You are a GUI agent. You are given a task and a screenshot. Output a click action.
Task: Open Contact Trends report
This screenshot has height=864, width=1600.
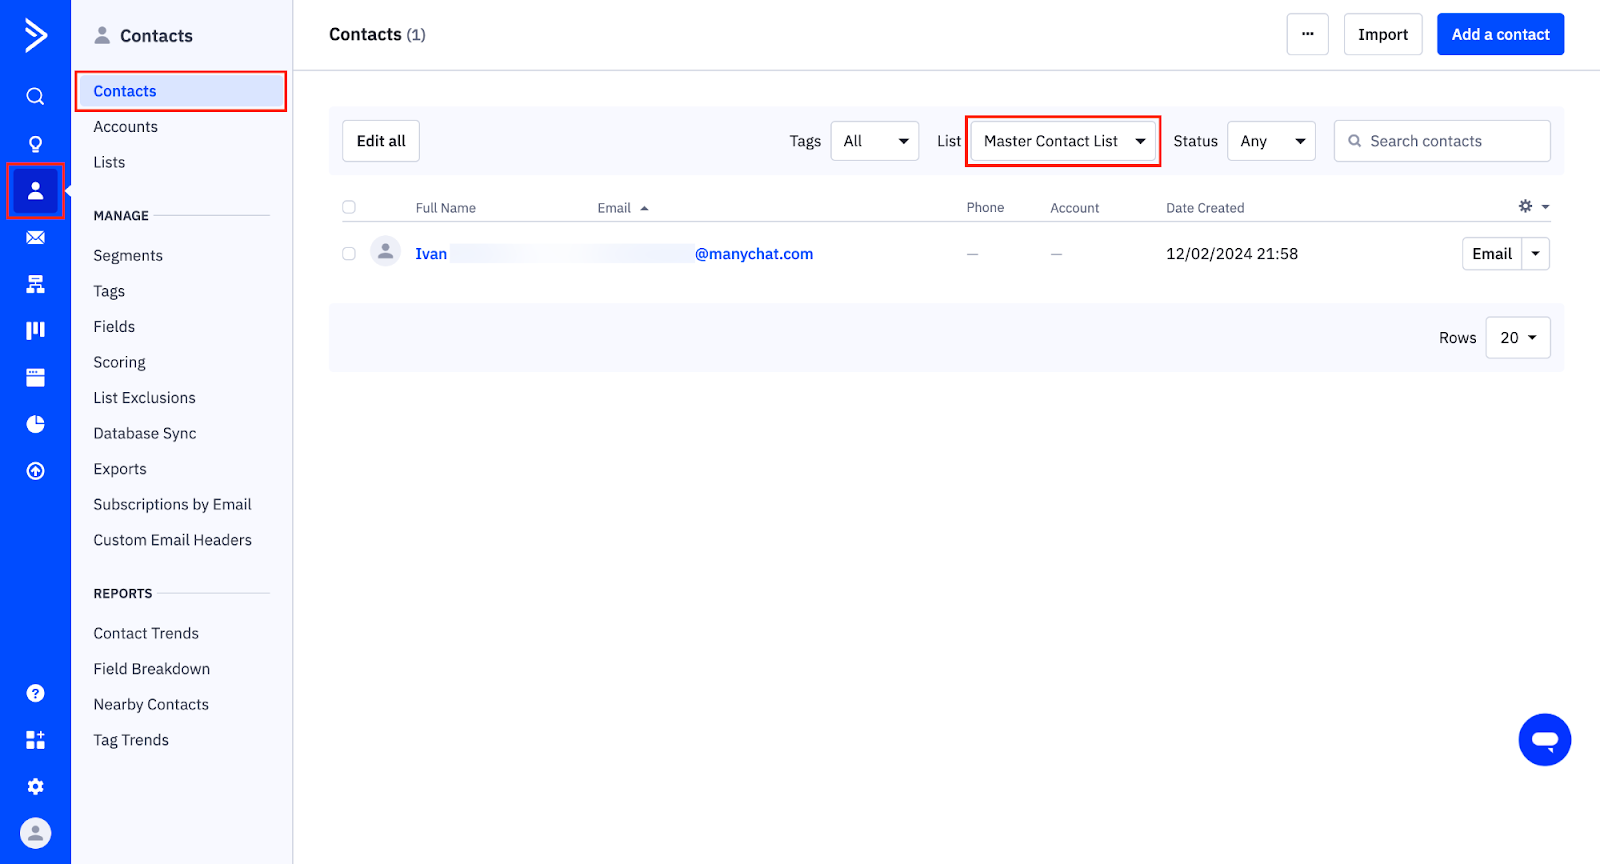tap(146, 634)
